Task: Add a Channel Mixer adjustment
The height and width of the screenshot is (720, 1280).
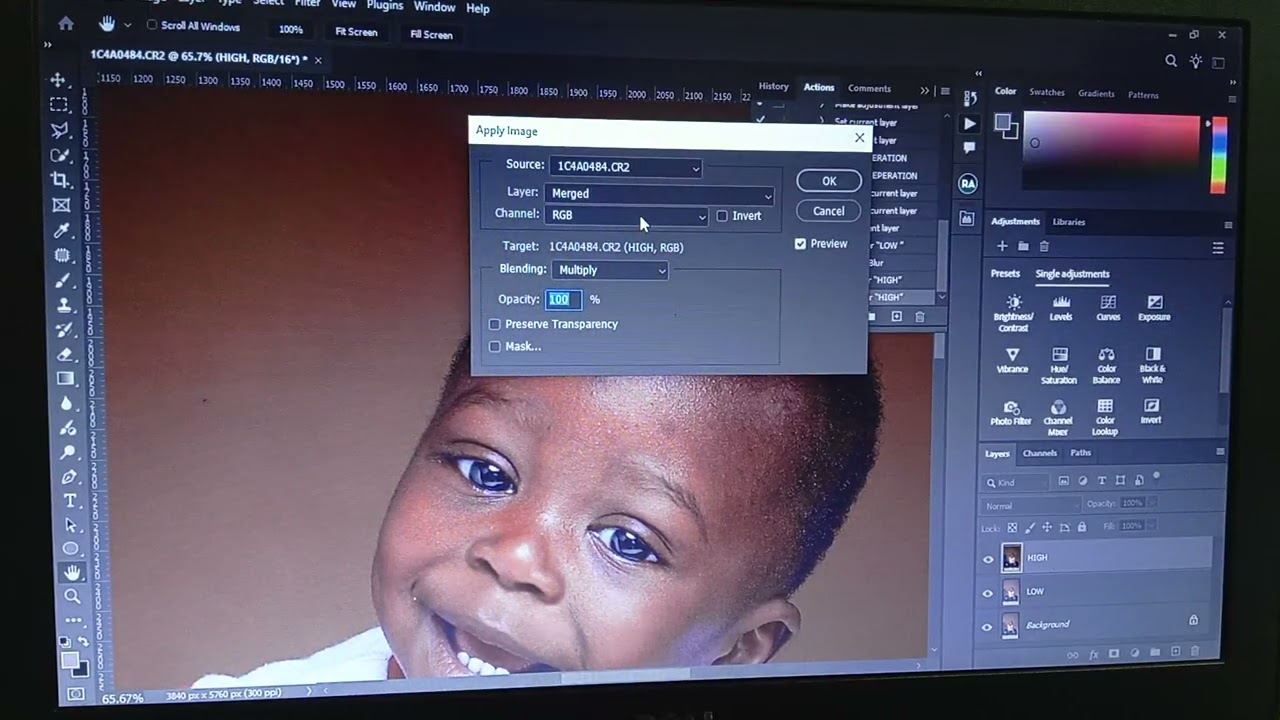Action: [x=1058, y=418]
